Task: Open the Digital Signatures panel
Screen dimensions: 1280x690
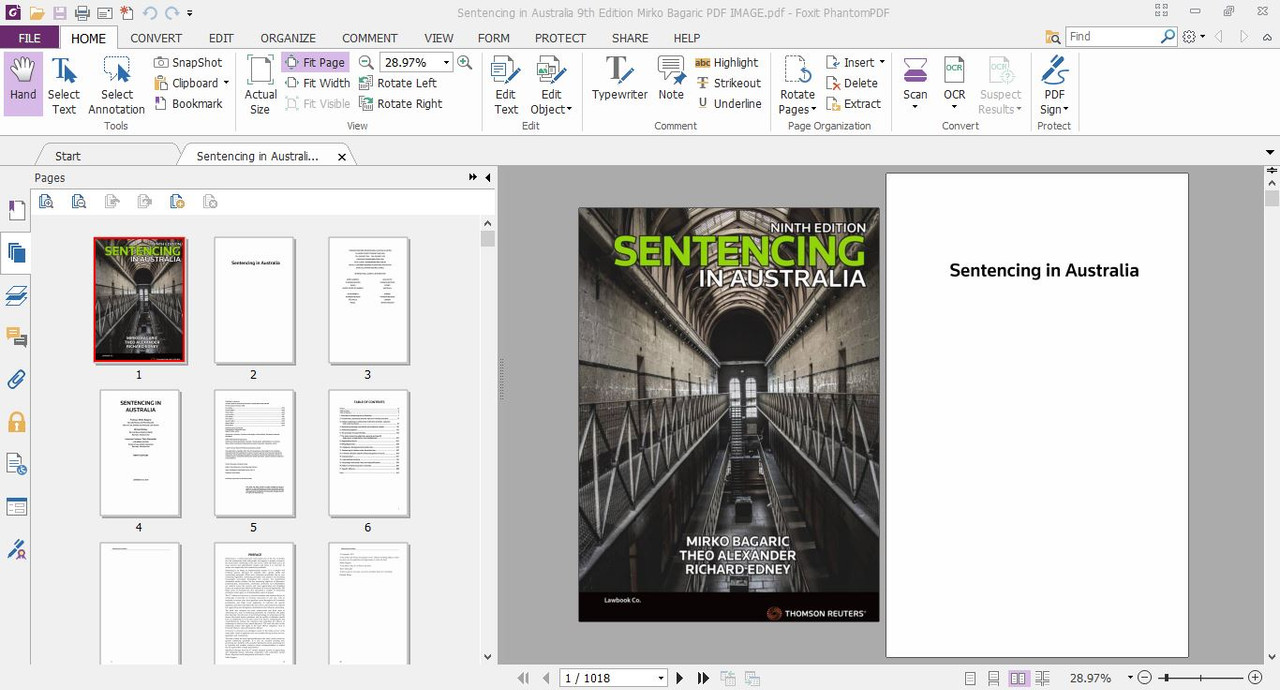Action: coord(16,549)
